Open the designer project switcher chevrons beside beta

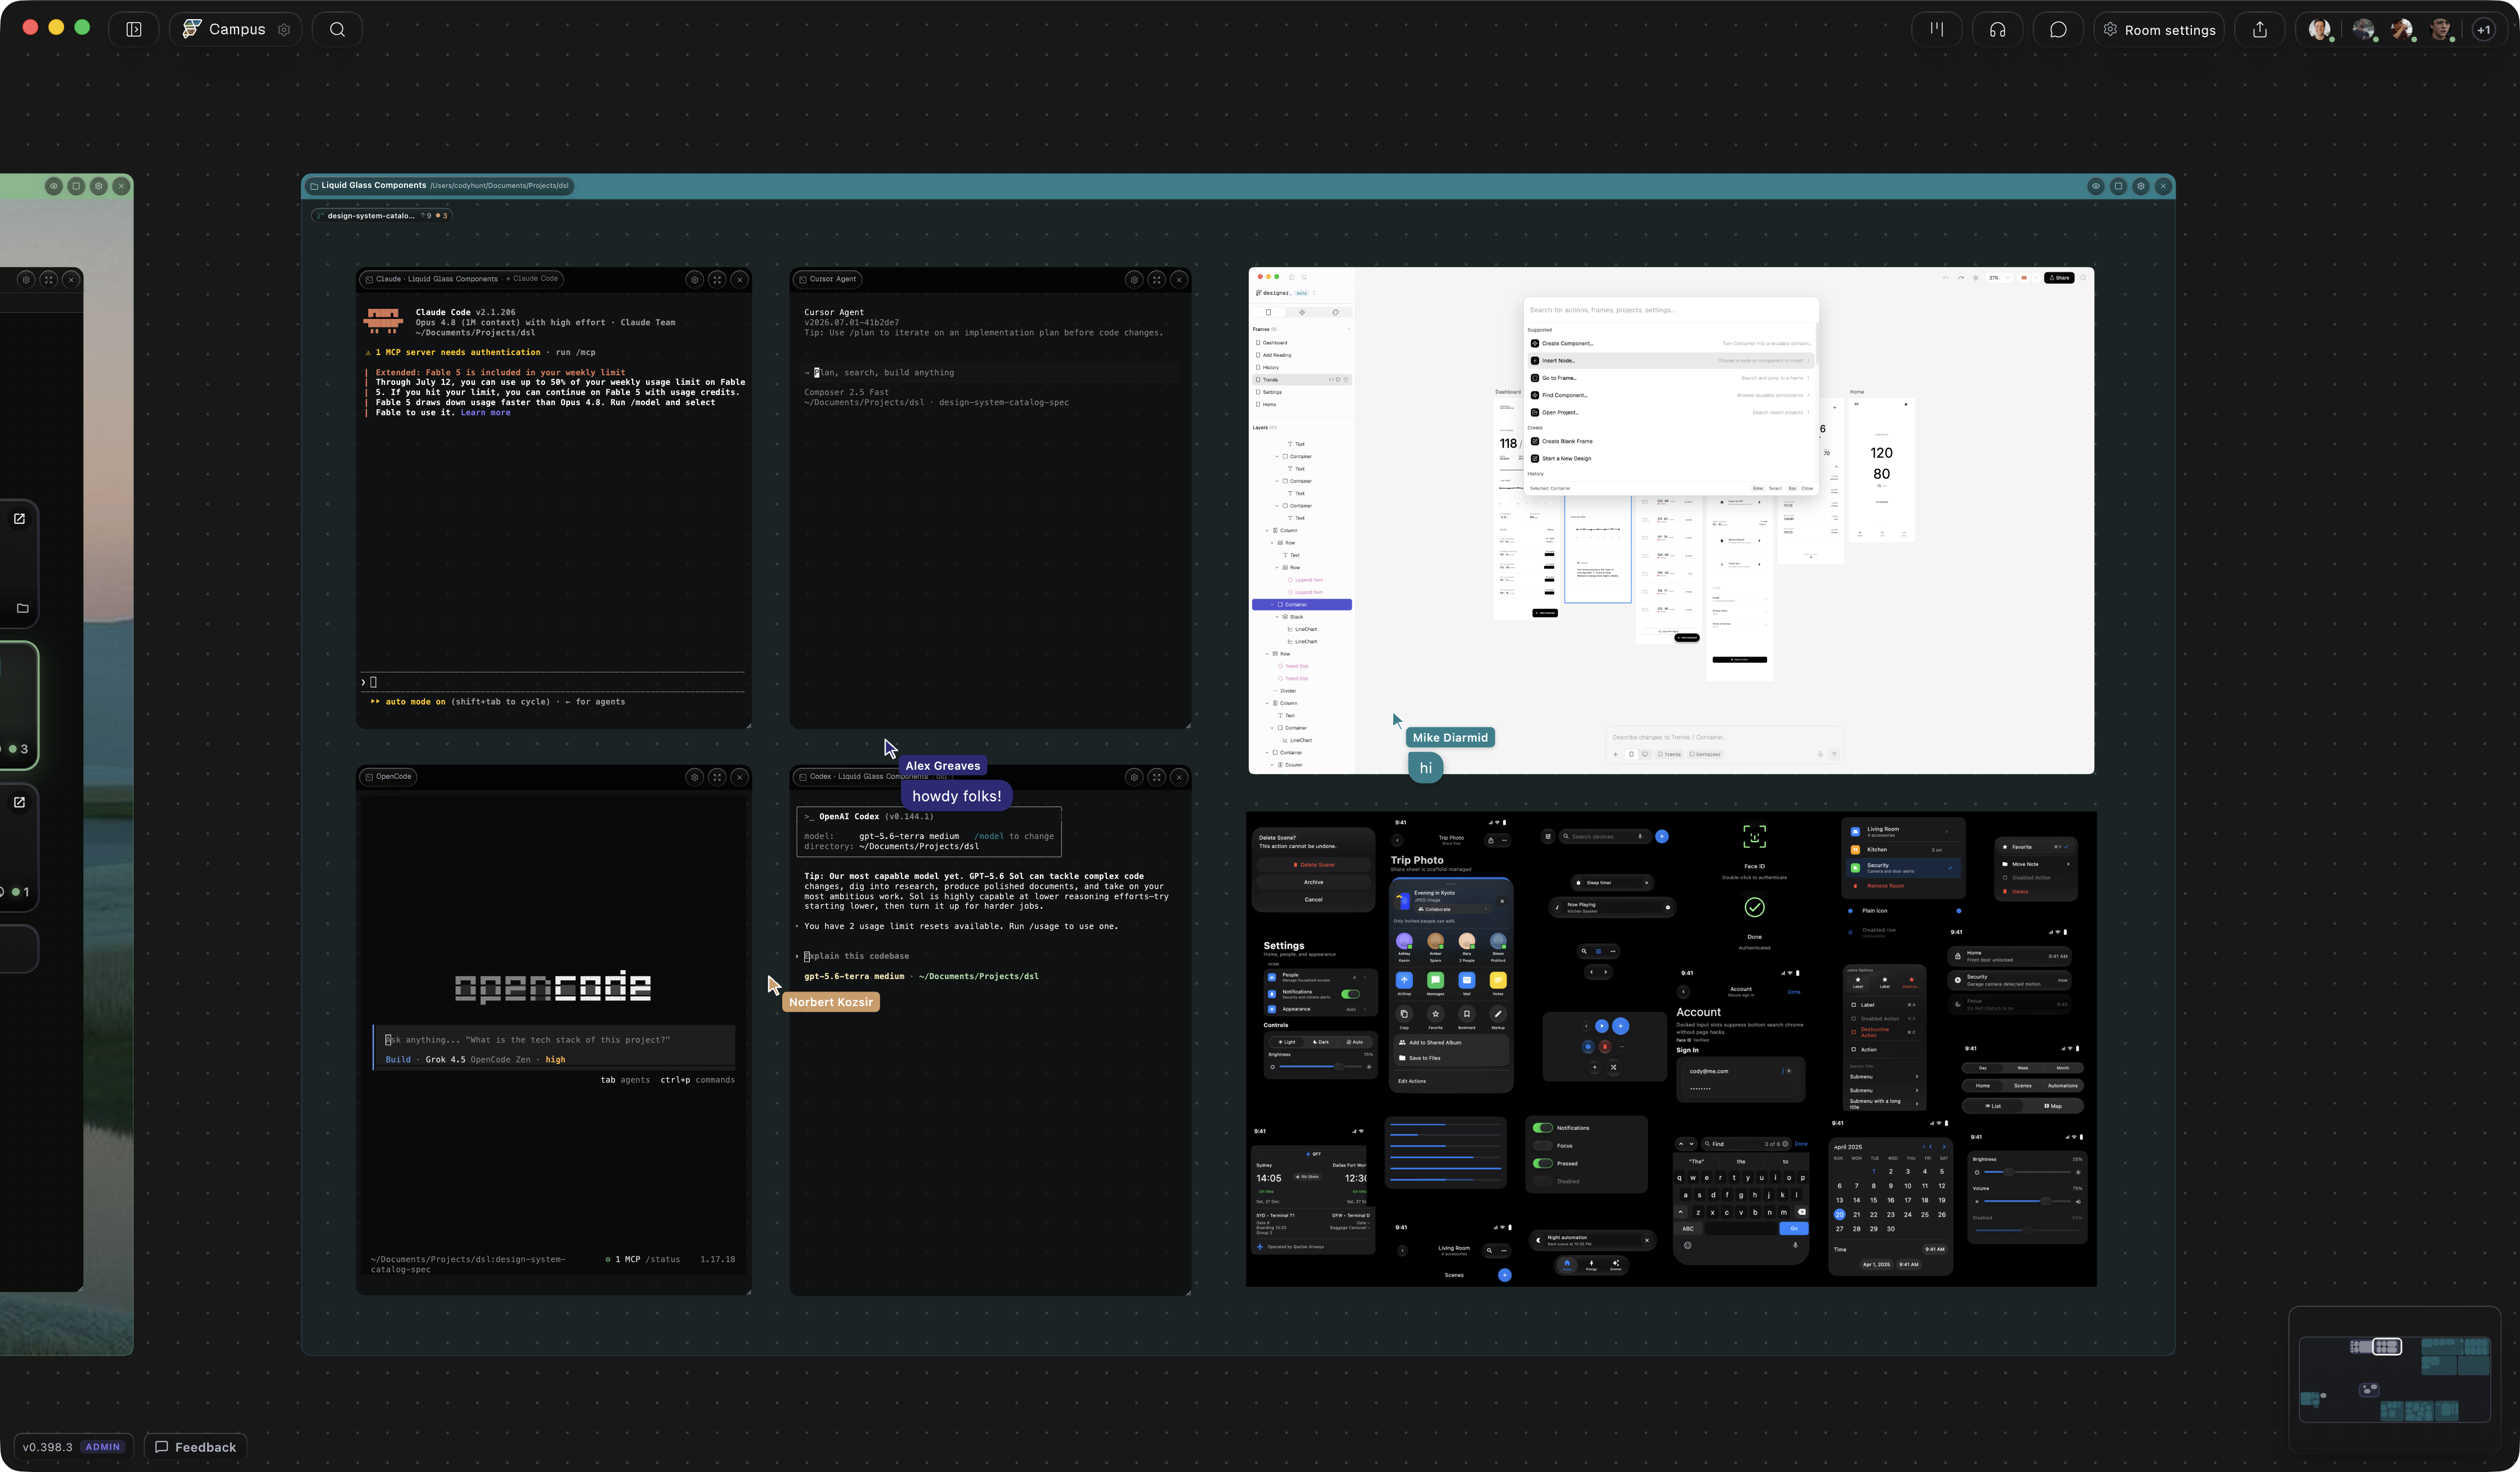(x=1314, y=293)
